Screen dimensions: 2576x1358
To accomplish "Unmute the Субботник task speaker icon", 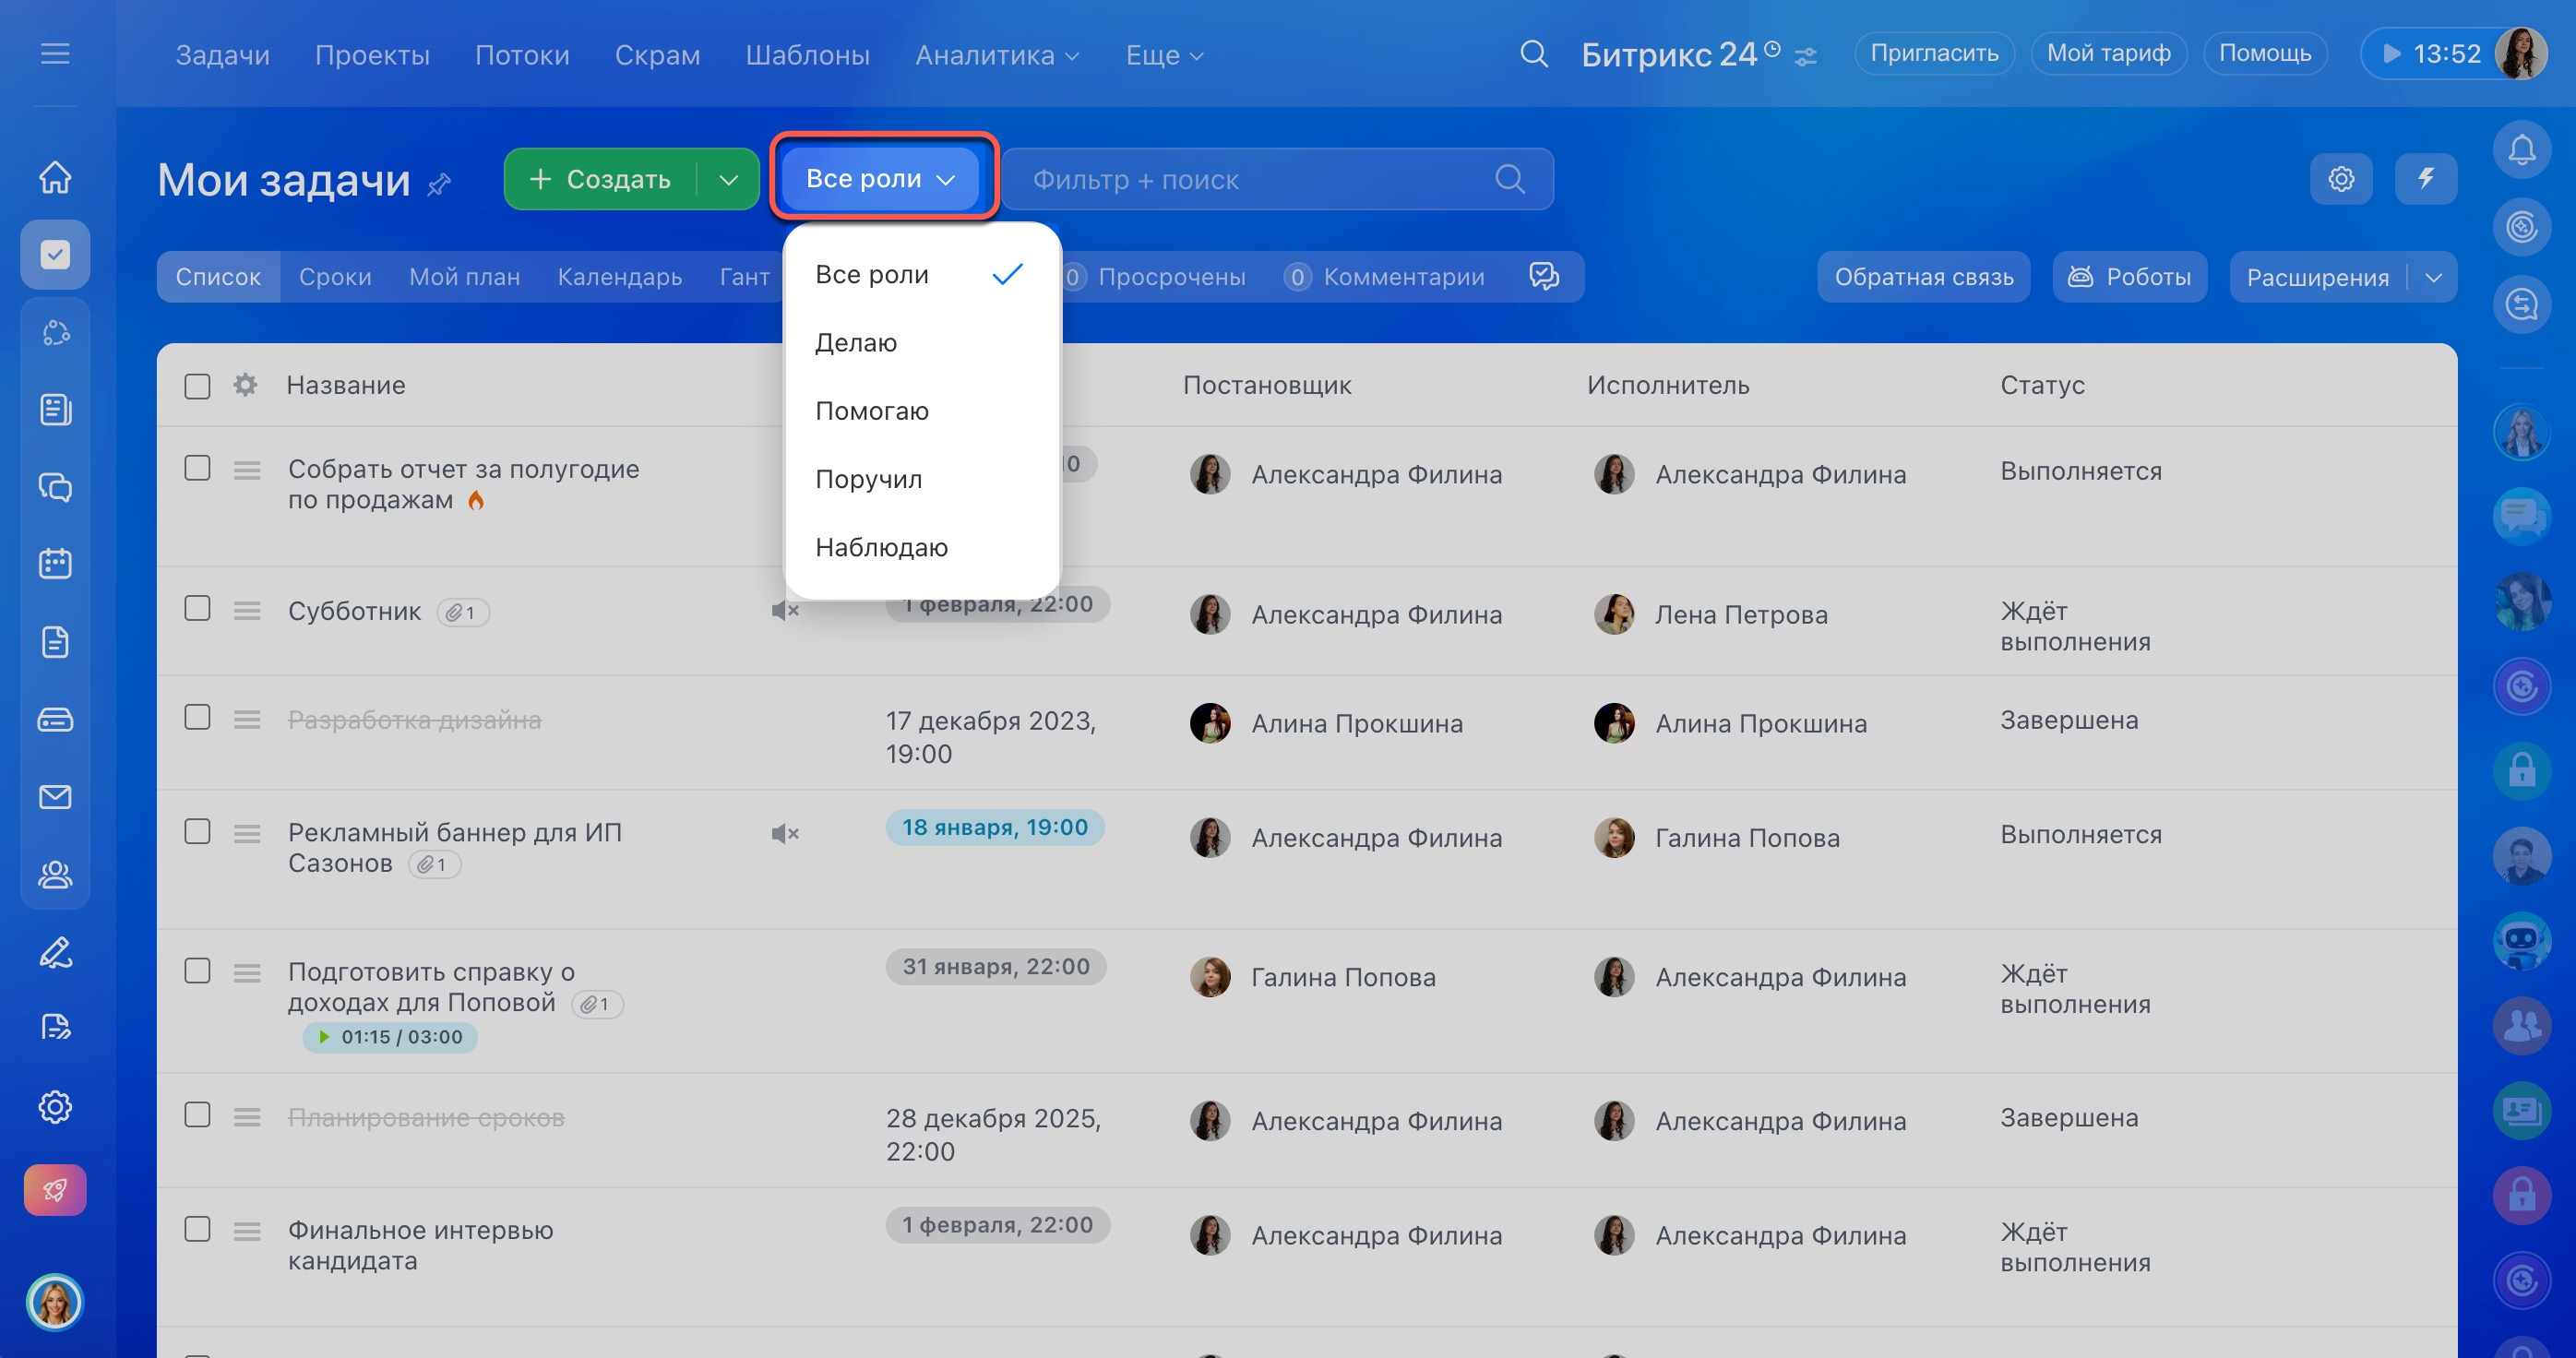I will tap(784, 610).
